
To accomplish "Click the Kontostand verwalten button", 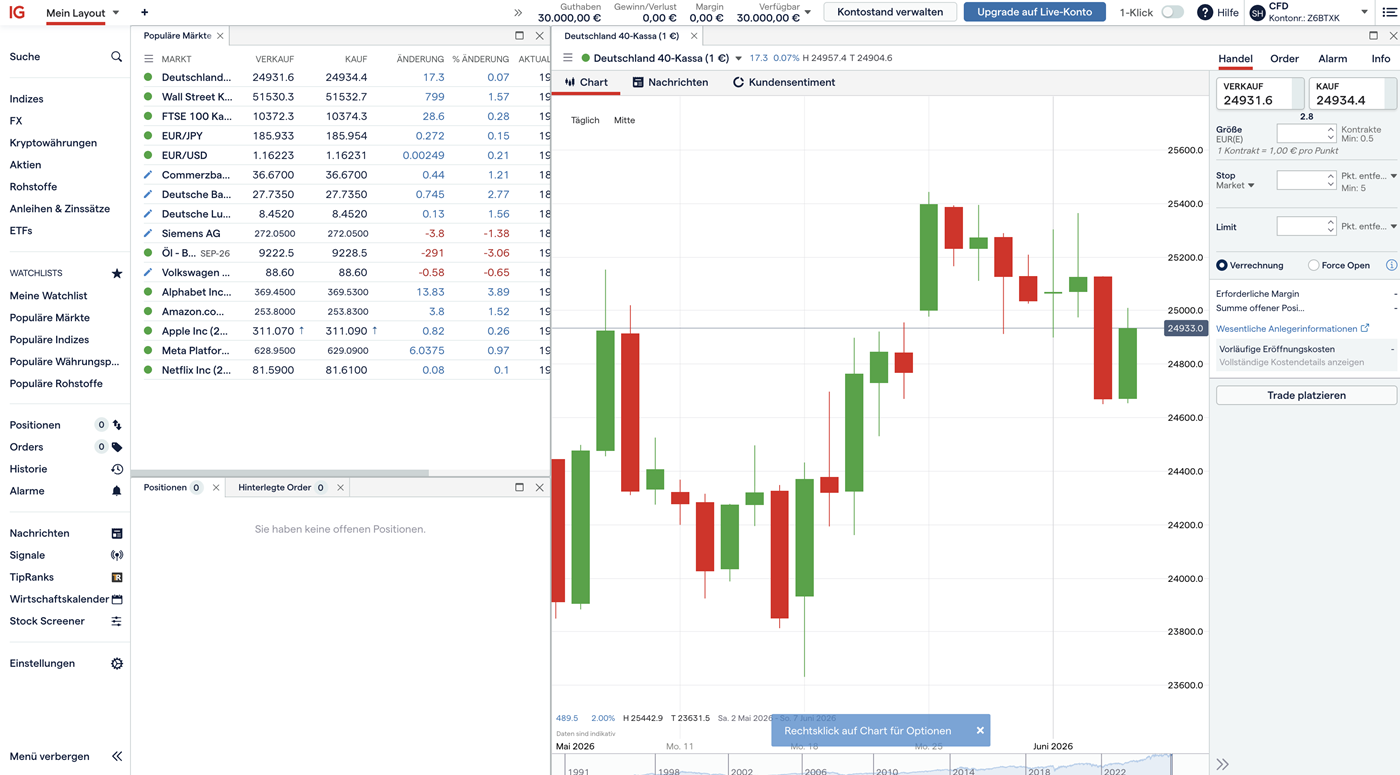I will click(x=890, y=12).
